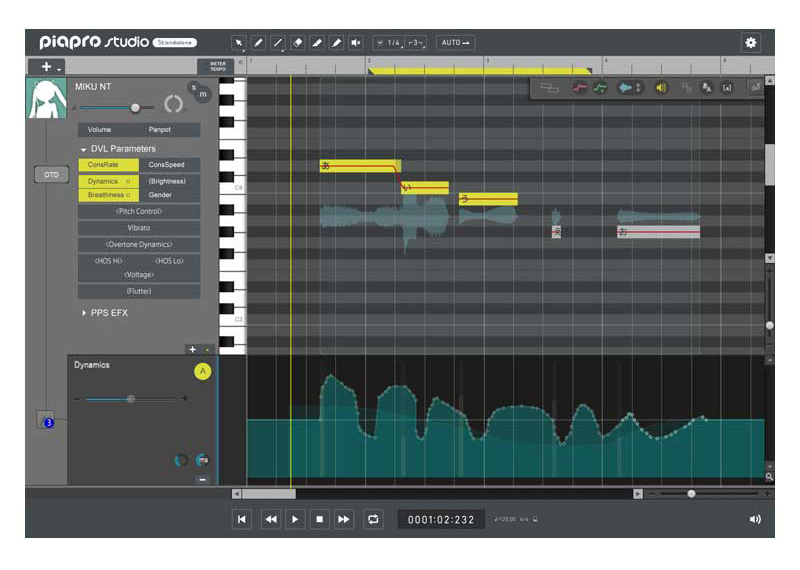Select the Flutter parameter

point(139,291)
